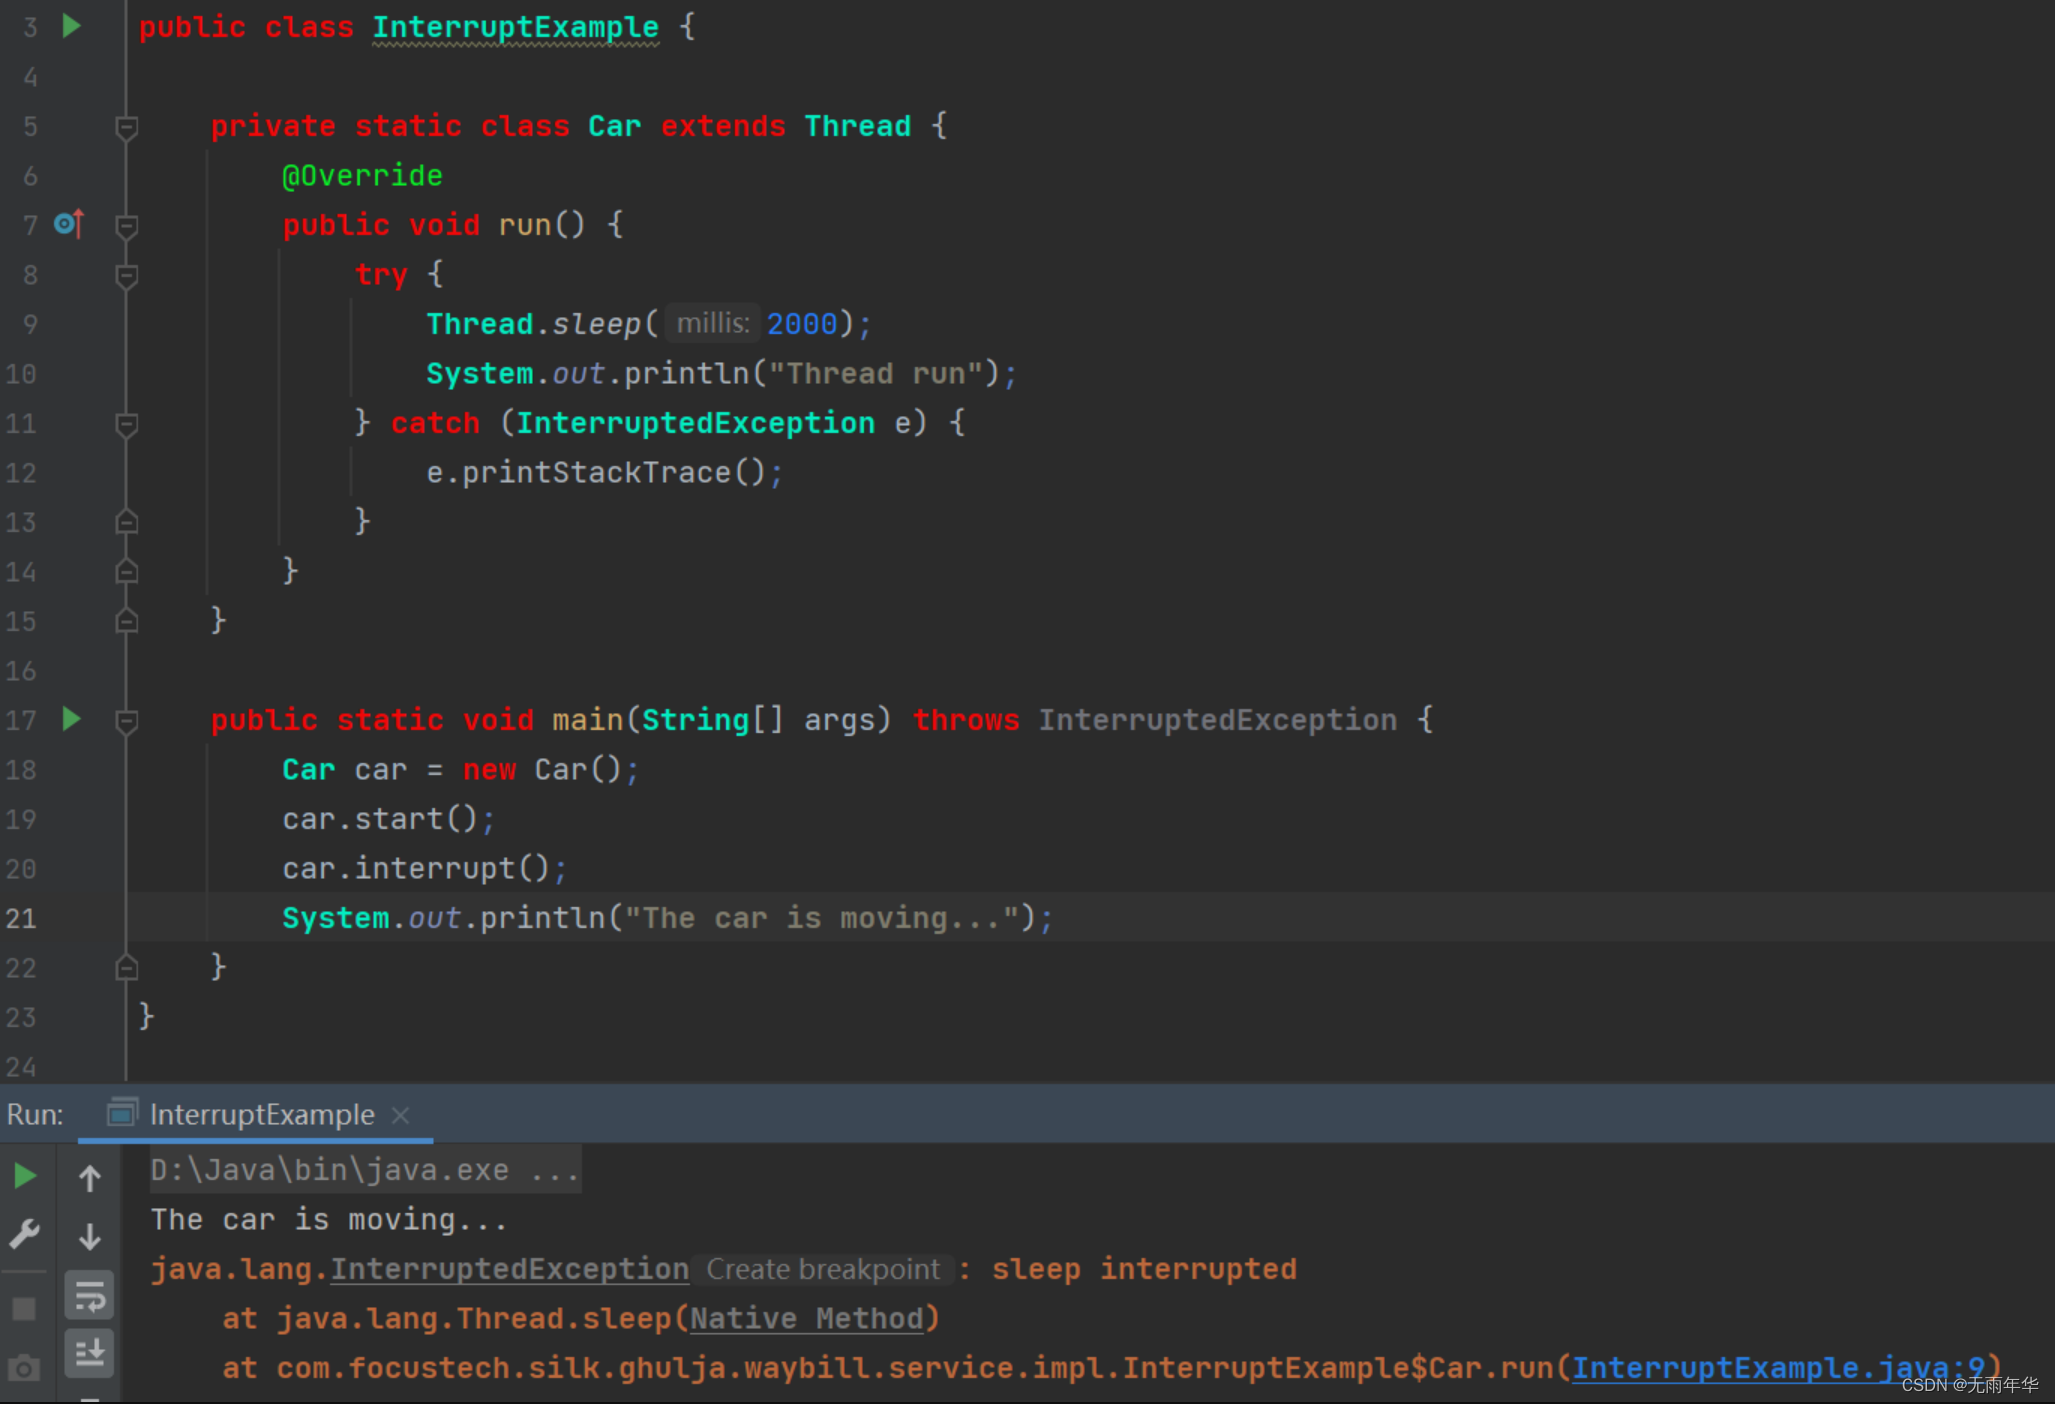Move up the stack trace arrow
Image resolution: width=2055 pixels, height=1404 pixels.
(x=90, y=1178)
